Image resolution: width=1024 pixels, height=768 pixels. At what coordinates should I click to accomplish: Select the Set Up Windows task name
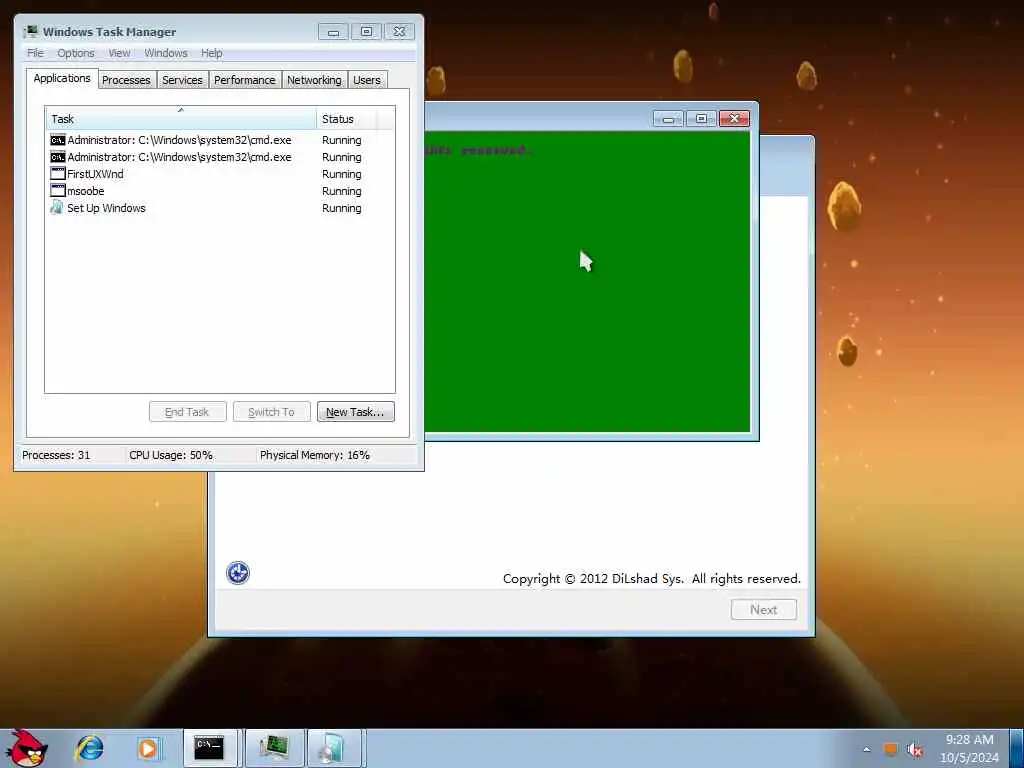point(106,208)
